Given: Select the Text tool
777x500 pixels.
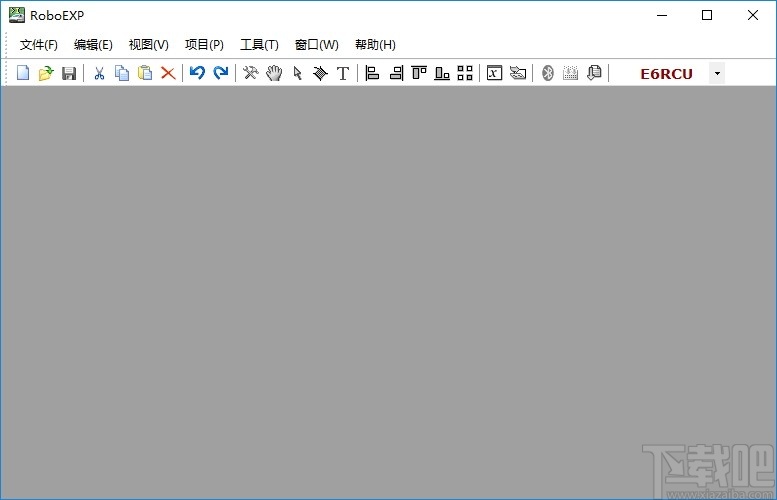Looking at the screenshot, I should coord(343,73).
